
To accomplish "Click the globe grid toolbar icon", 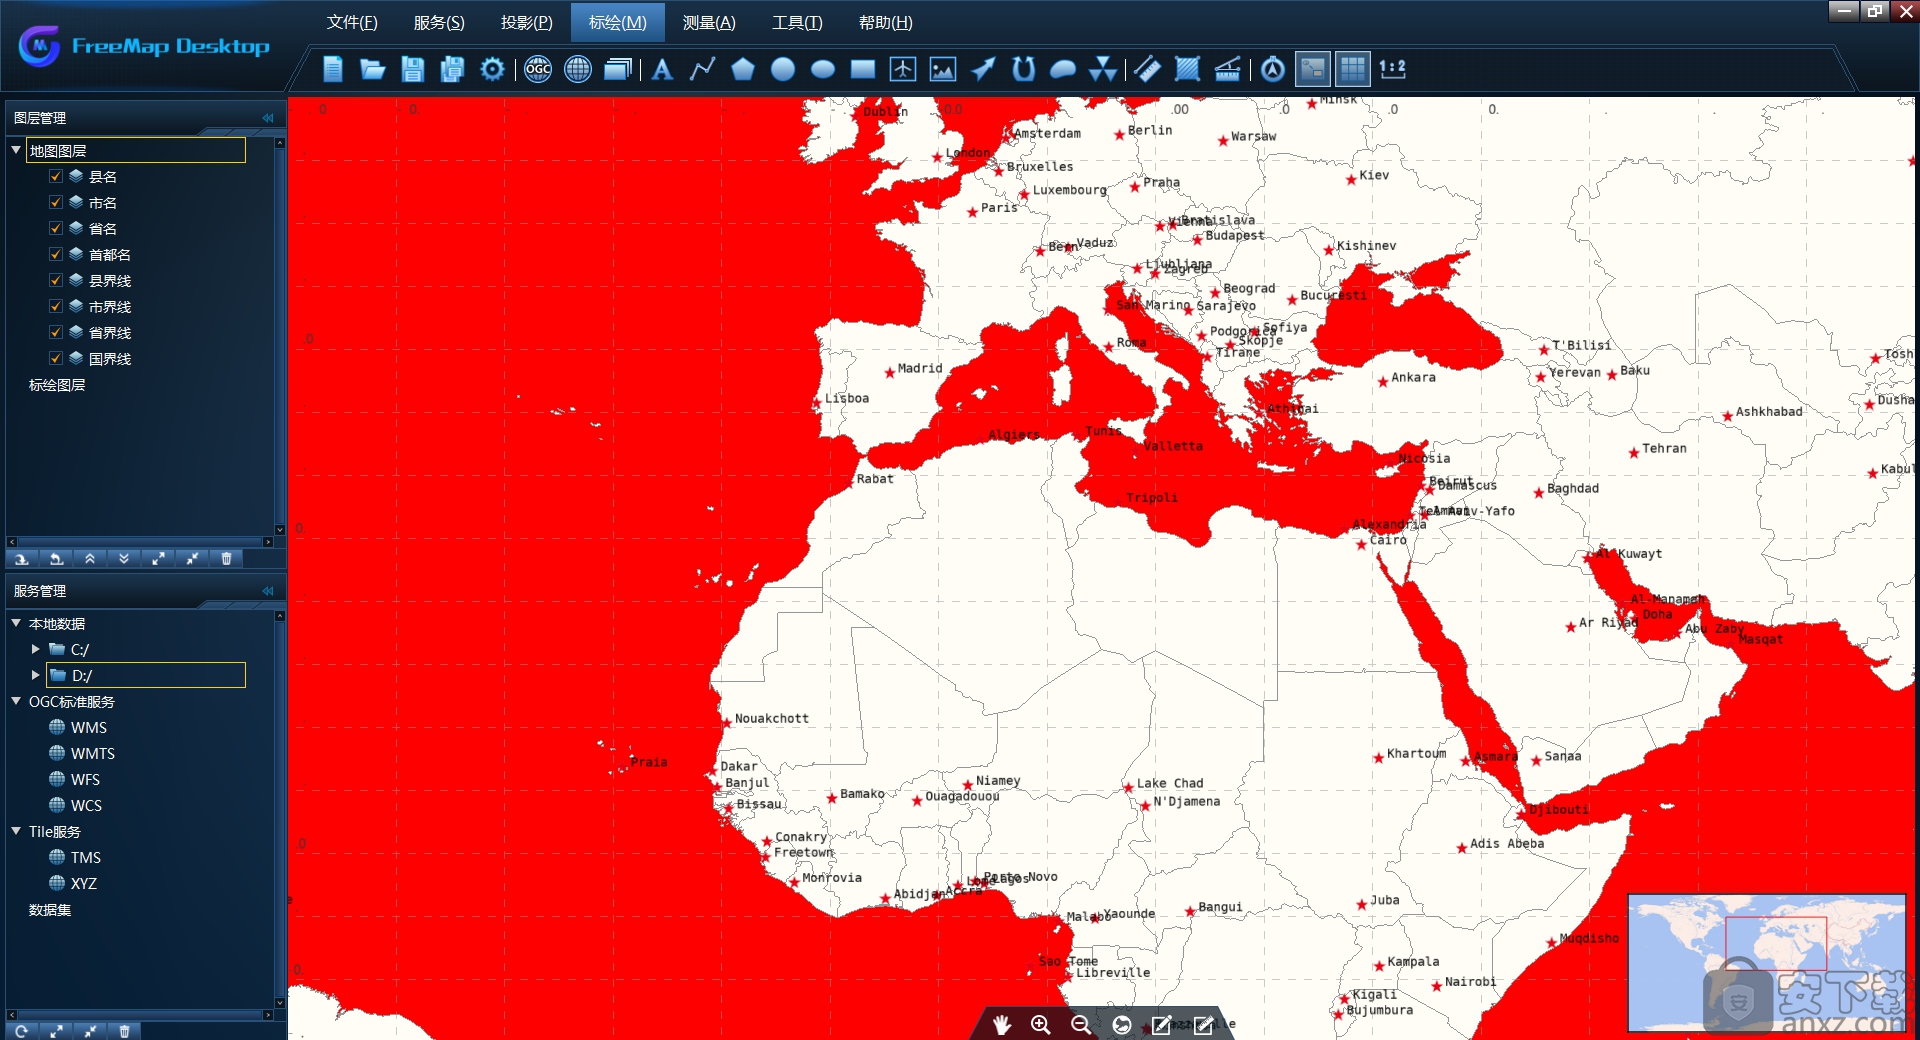I will pyautogui.click(x=578, y=69).
